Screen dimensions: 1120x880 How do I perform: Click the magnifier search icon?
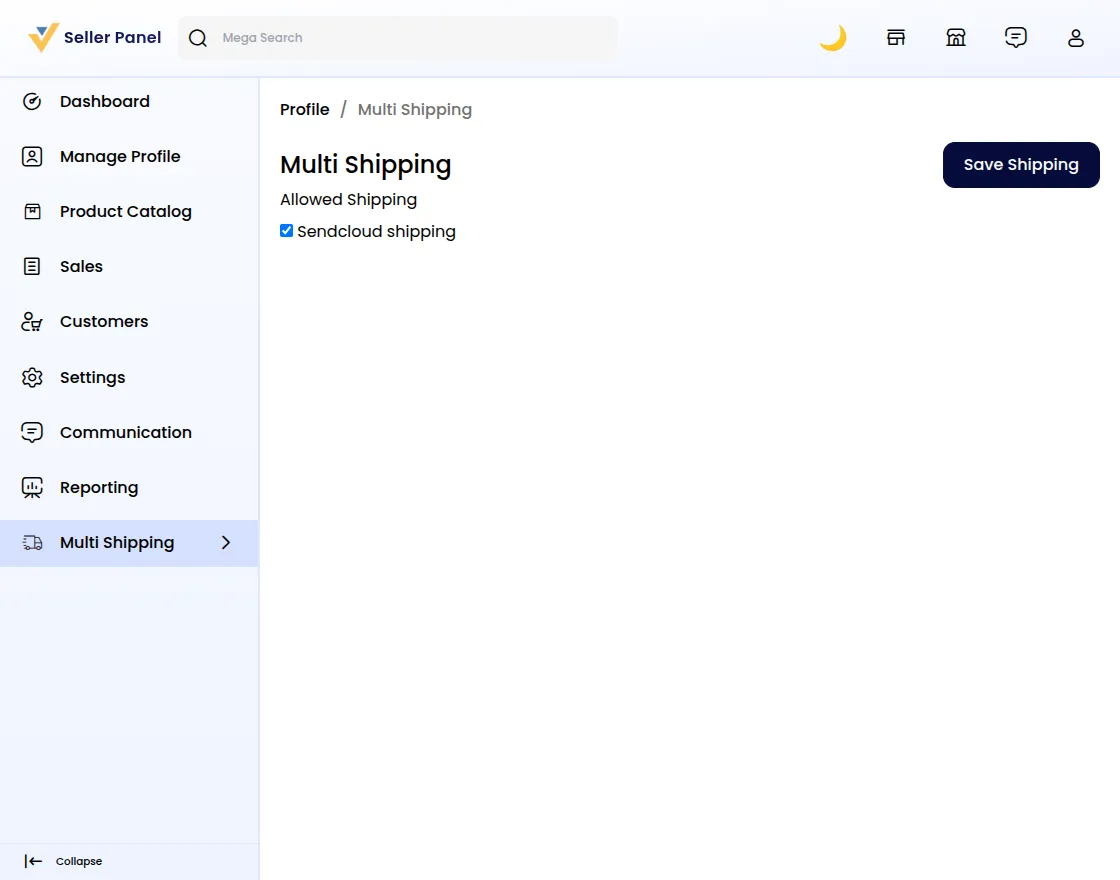coord(198,38)
